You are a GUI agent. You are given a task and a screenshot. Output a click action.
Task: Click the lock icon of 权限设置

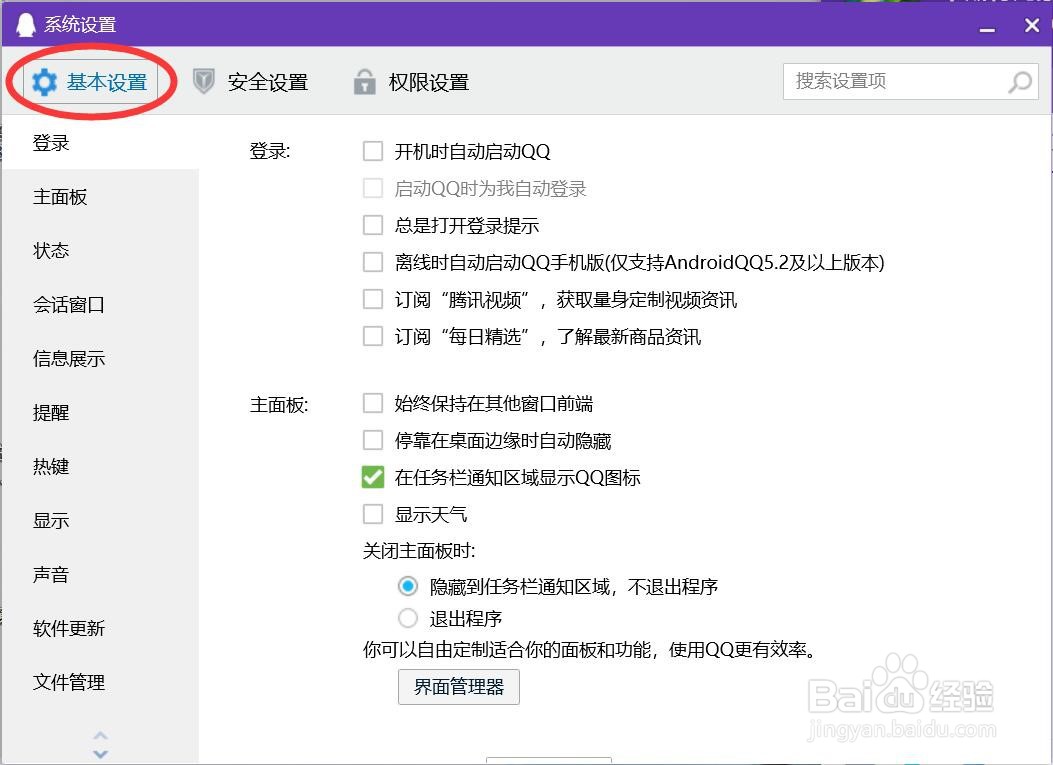pos(365,81)
